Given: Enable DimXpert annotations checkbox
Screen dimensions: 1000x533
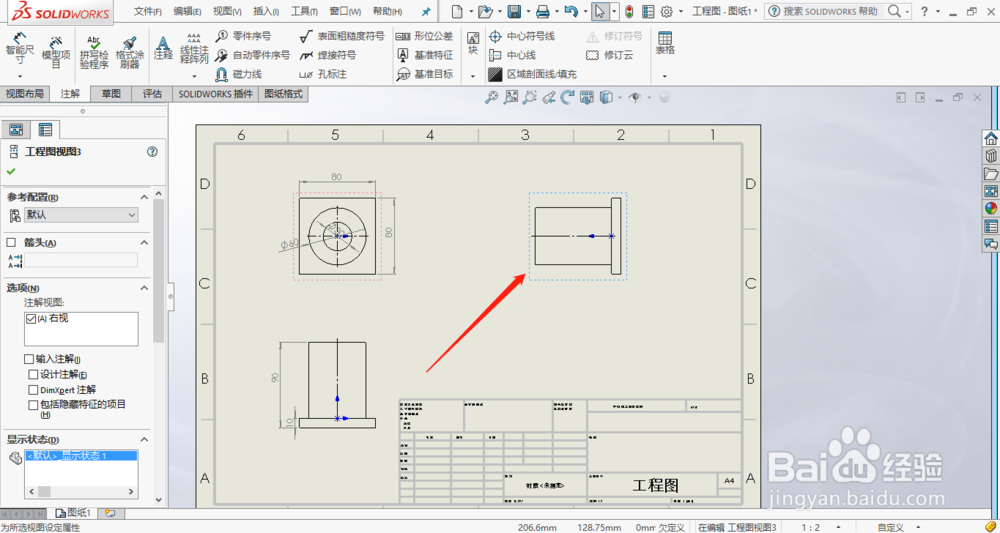Looking at the screenshot, I should pyautogui.click(x=33, y=390).
